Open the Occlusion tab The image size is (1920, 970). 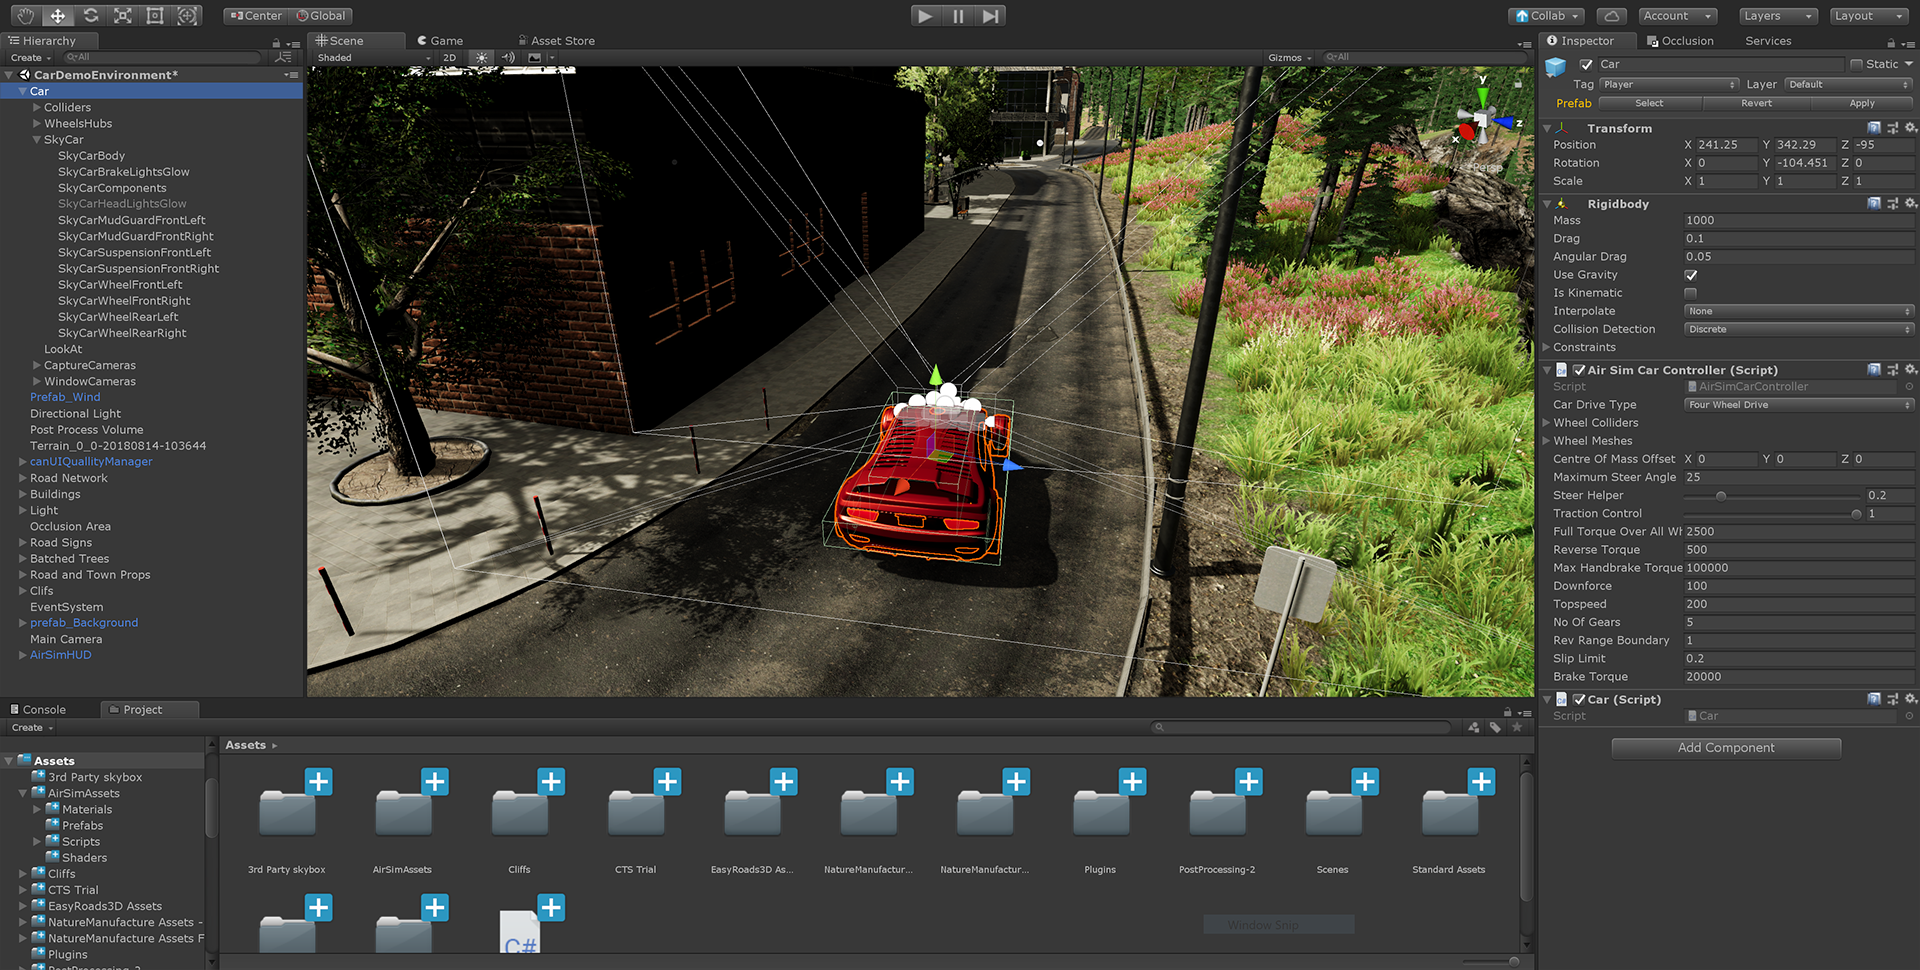point(1688,40)
